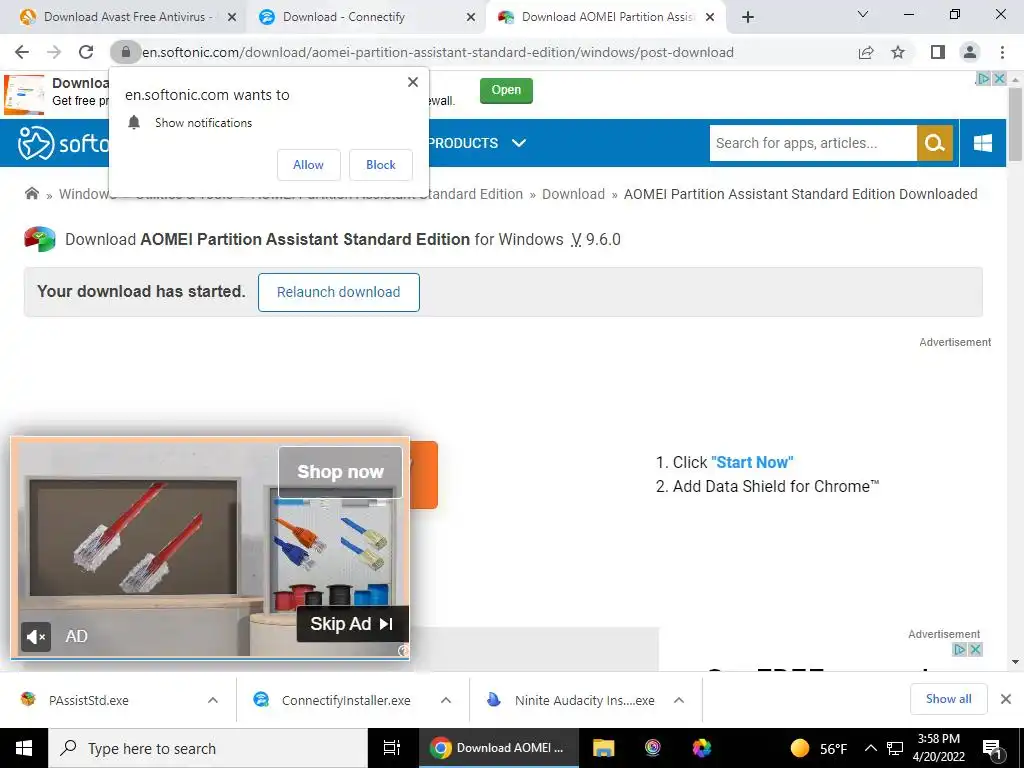
Task: Expand options for Ninite Audacity download
Action: click(x=679, y=700)
